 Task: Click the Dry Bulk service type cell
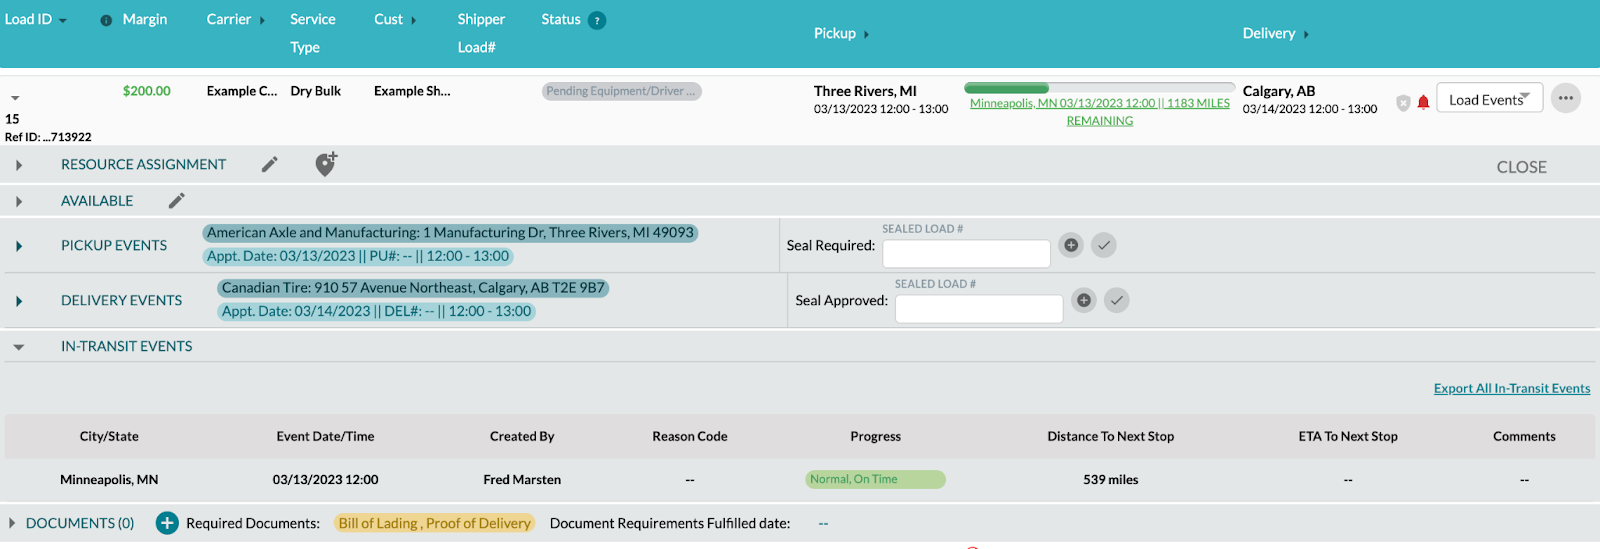pos(316,91)
